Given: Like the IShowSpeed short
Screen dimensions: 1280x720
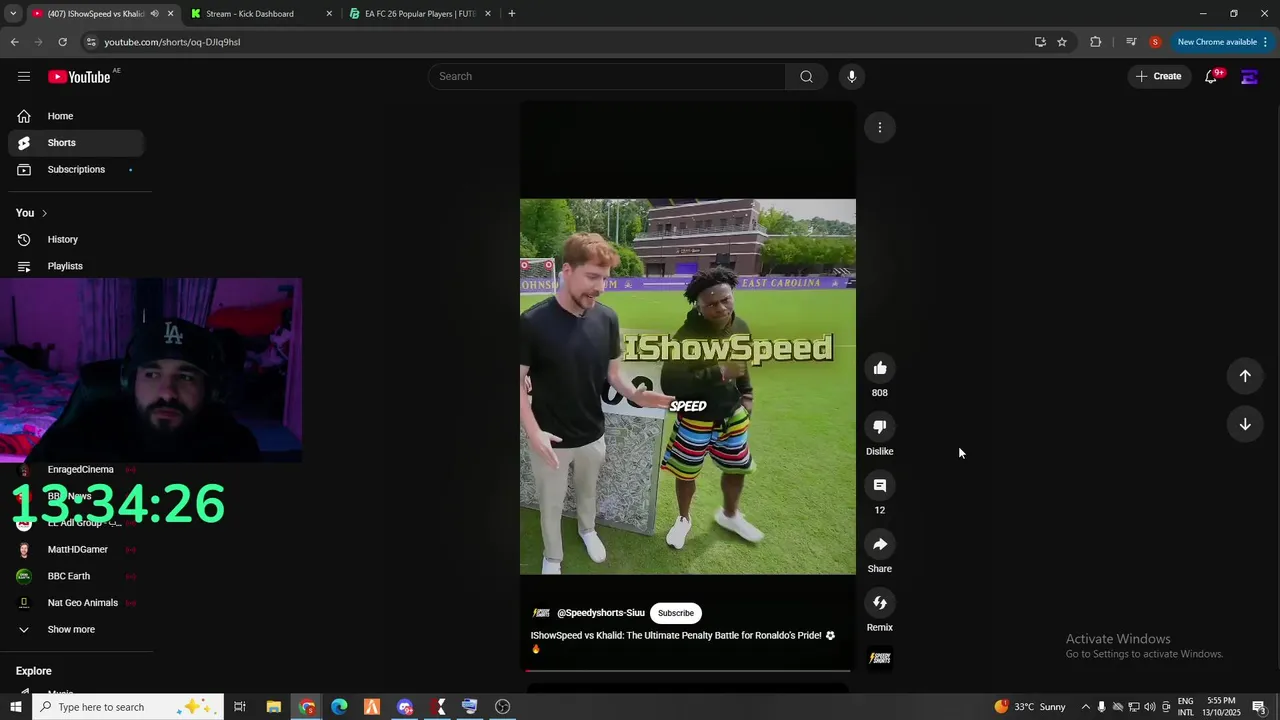Looking at the screenshot, I should click(880, 368).
